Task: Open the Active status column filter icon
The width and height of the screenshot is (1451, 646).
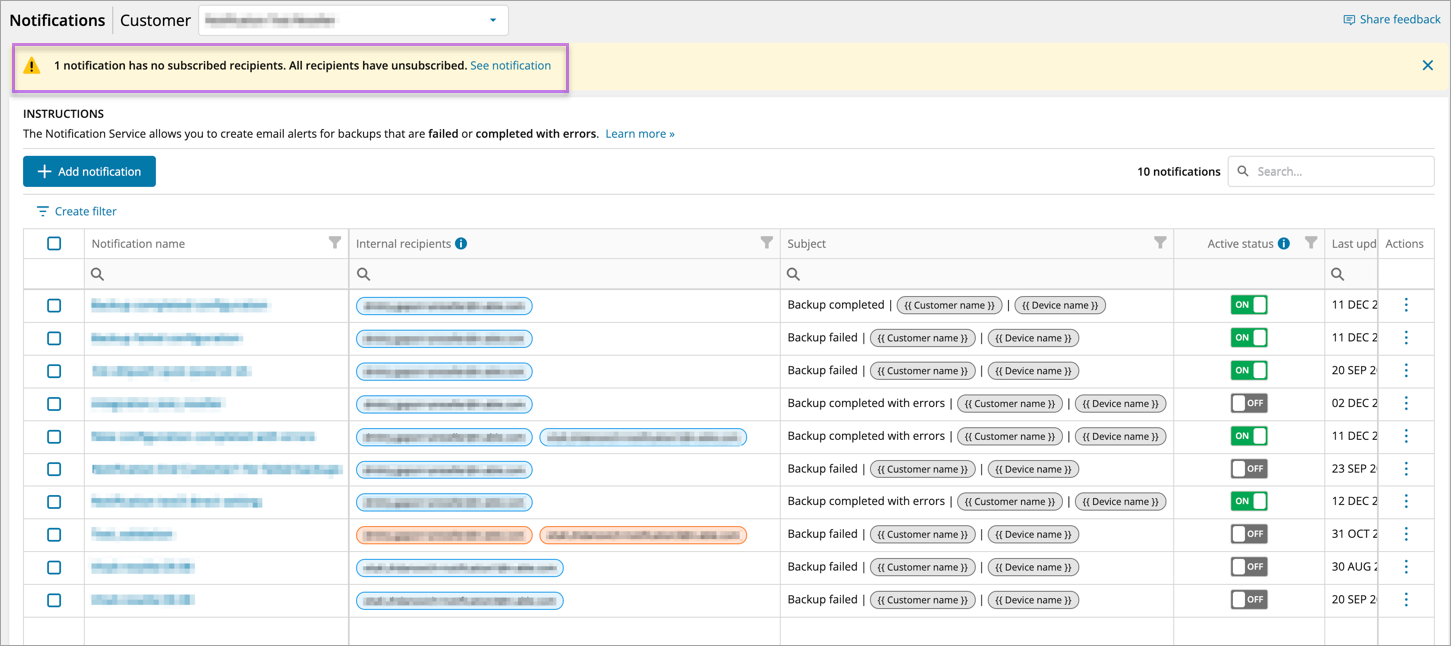Action: [x=1311, y=243]
